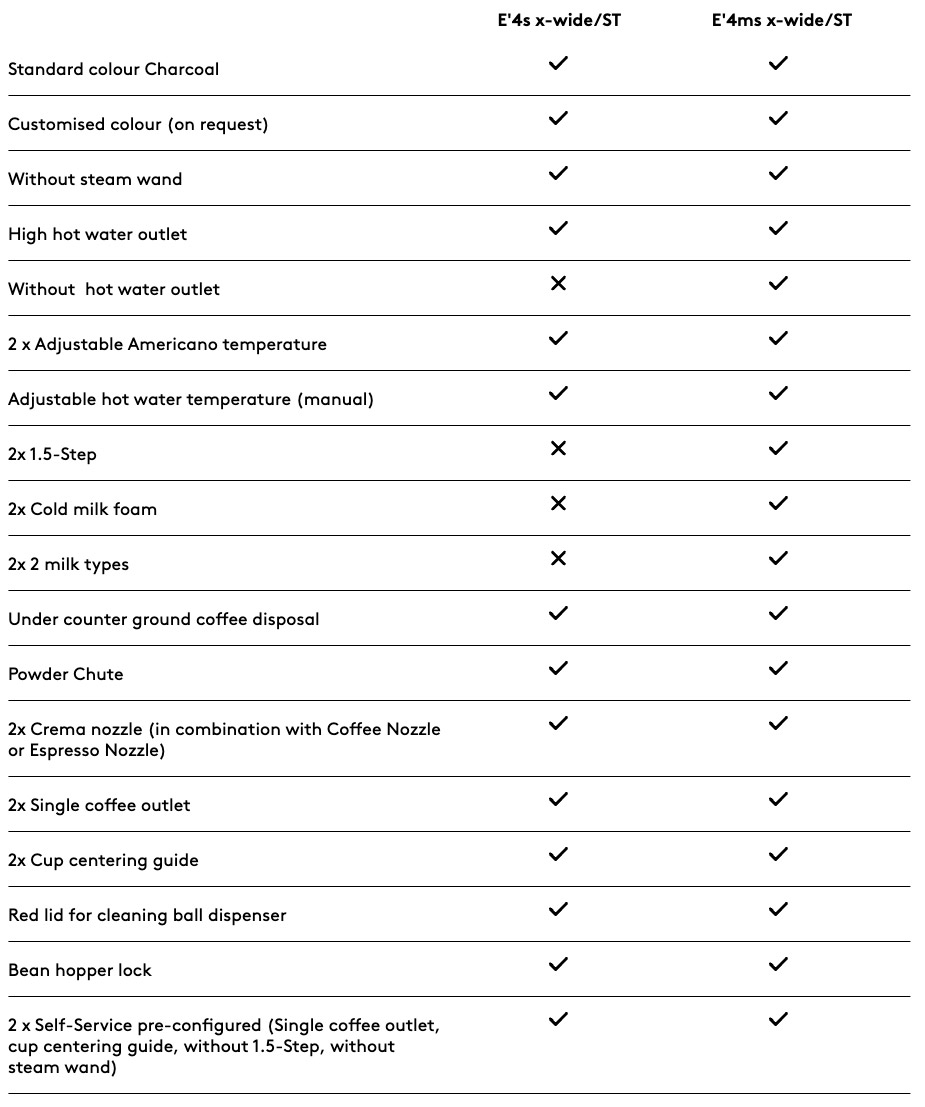This screenshot has height=1107, width=925.
Task: Click the '2 x Self-Service pre-configured' description
Action: click(x=223, y=1046)
